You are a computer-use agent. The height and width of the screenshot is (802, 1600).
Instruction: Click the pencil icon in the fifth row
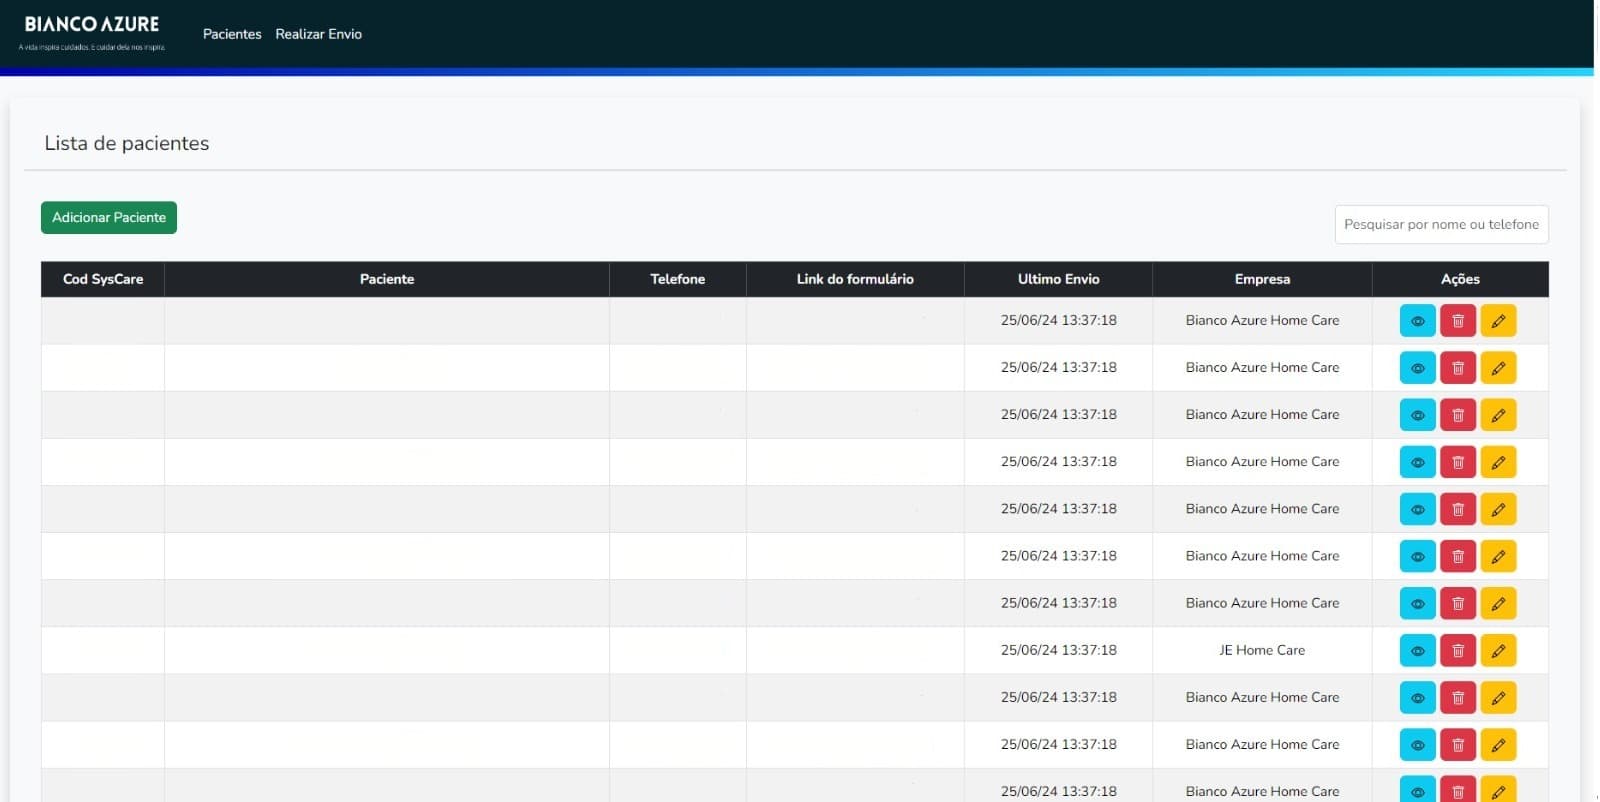(1498, 509)
